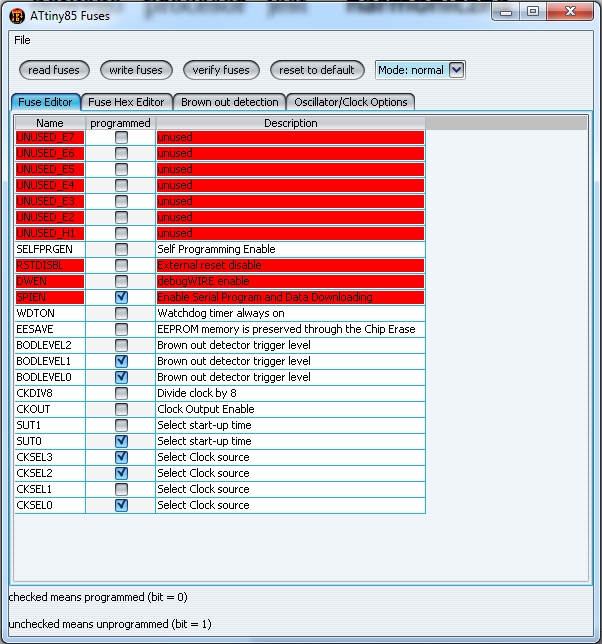
Task: Open the Oscillator/Clock Options tab
Action: click(x=351, y=102)
